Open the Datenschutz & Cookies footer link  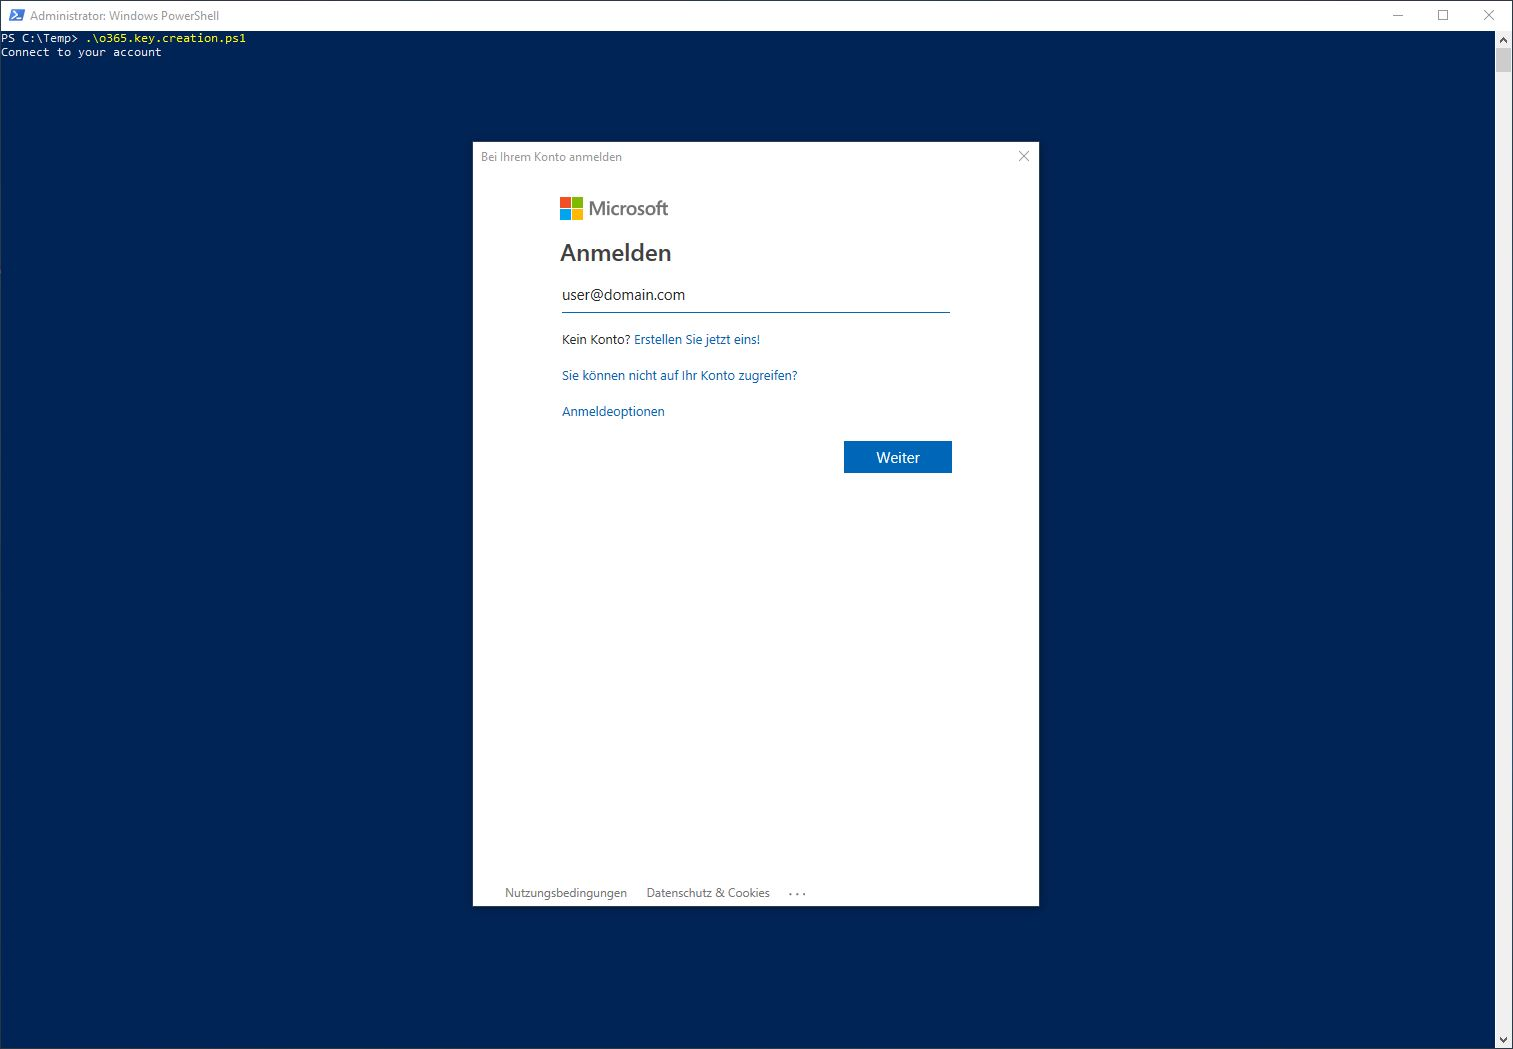[x=708, y=893]
